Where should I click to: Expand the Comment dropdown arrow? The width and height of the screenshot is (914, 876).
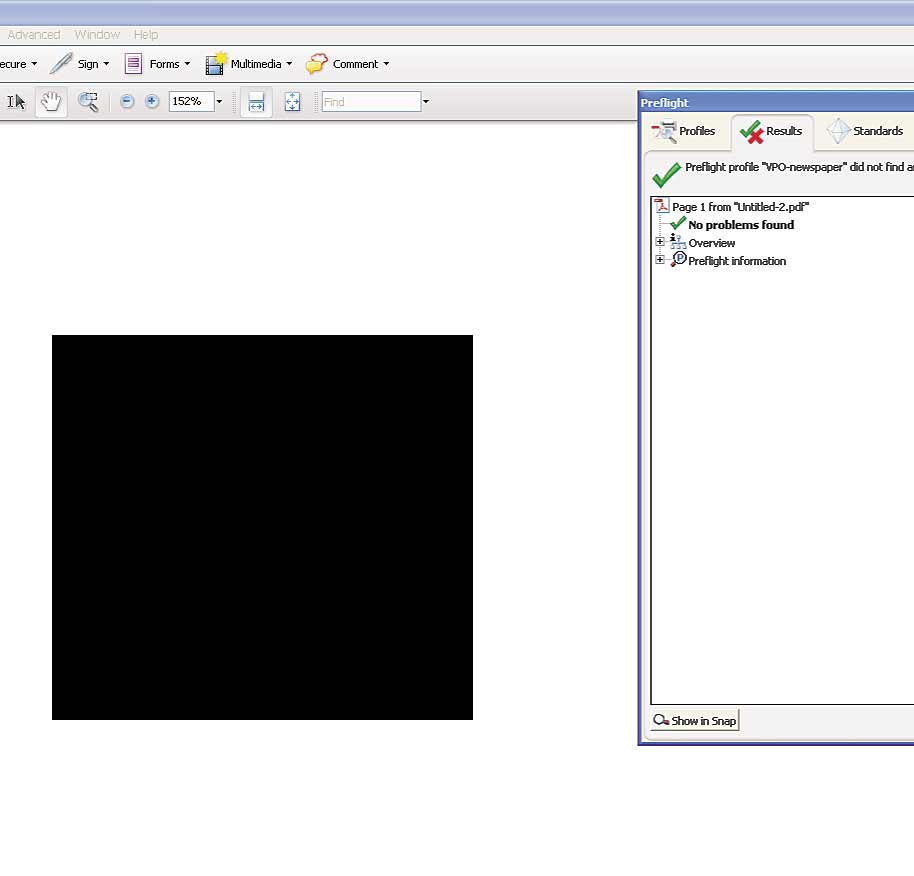[386, 64]
